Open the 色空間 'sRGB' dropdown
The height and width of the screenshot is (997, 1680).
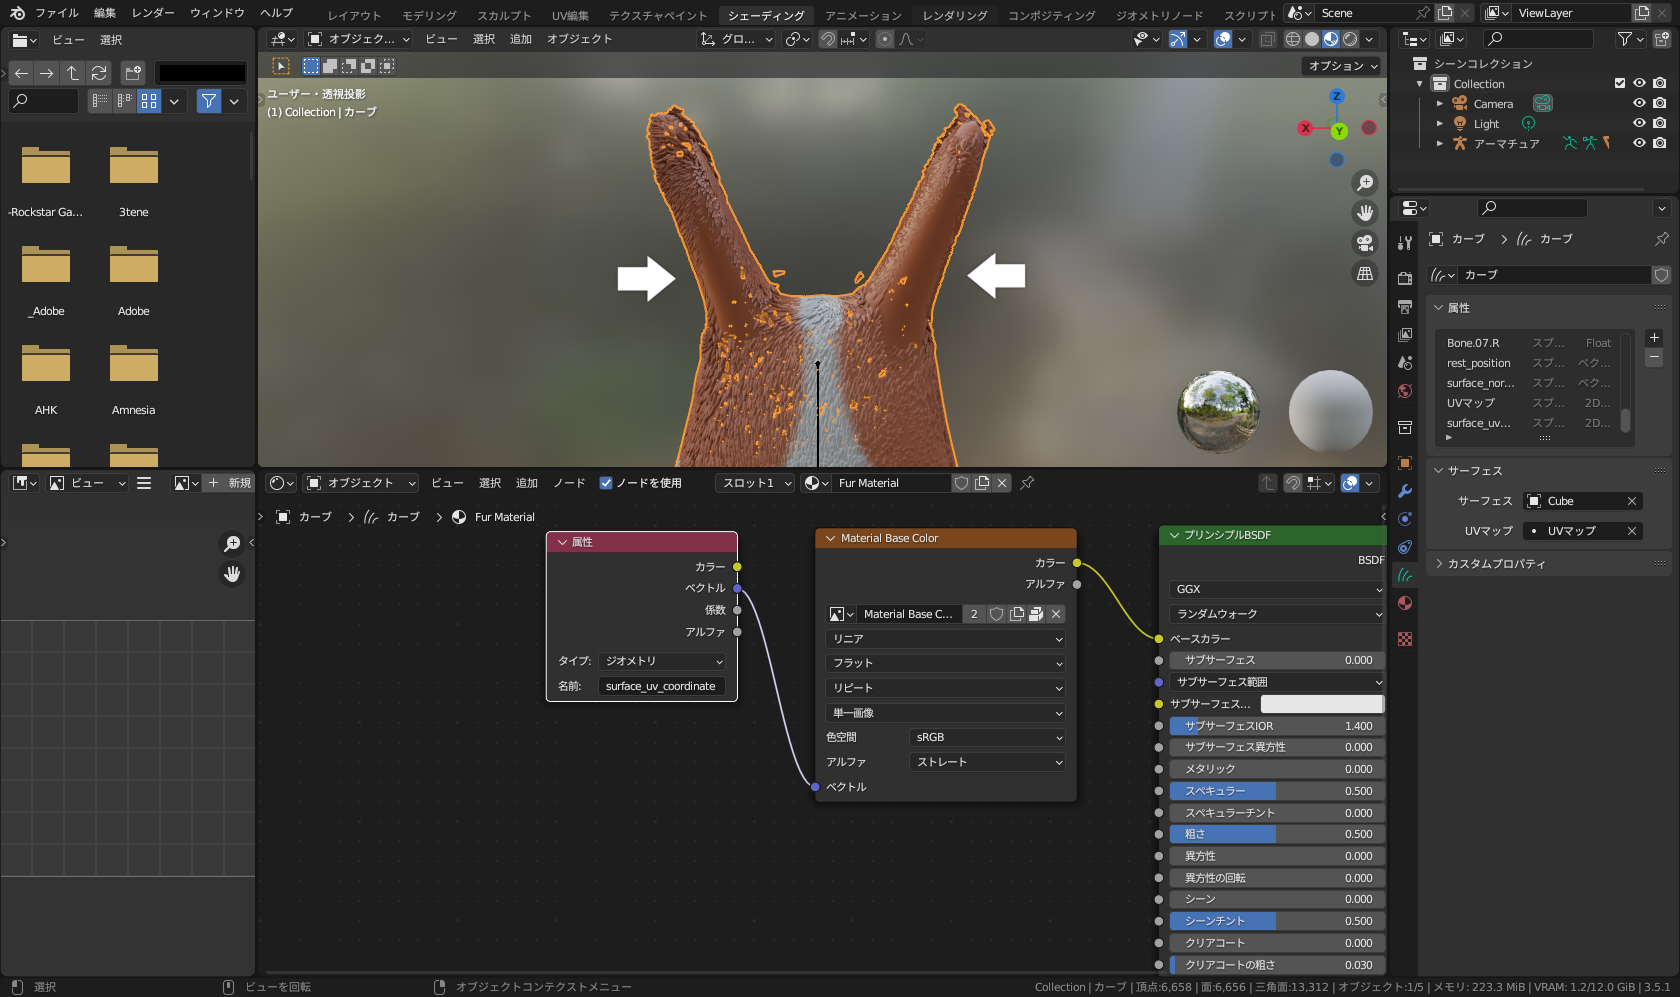tap(988, 737)
